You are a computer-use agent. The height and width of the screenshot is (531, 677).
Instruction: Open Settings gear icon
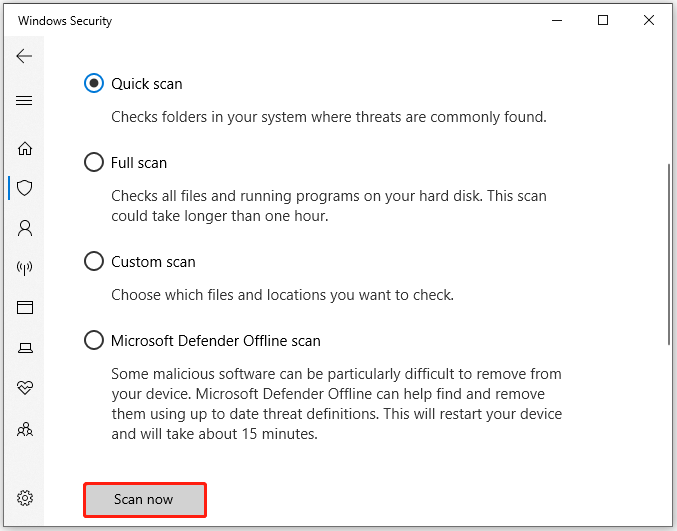pyautogui.click(x=25, y=498)
